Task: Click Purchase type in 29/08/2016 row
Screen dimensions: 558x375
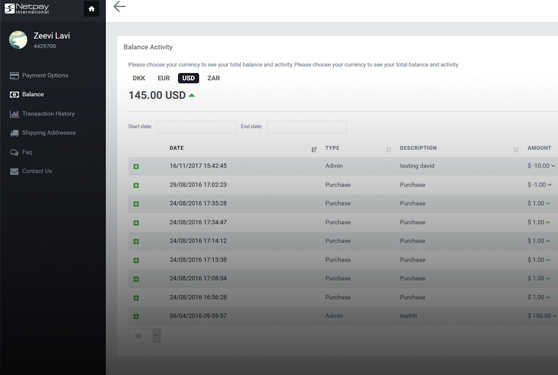Action: tap(338, 185)
